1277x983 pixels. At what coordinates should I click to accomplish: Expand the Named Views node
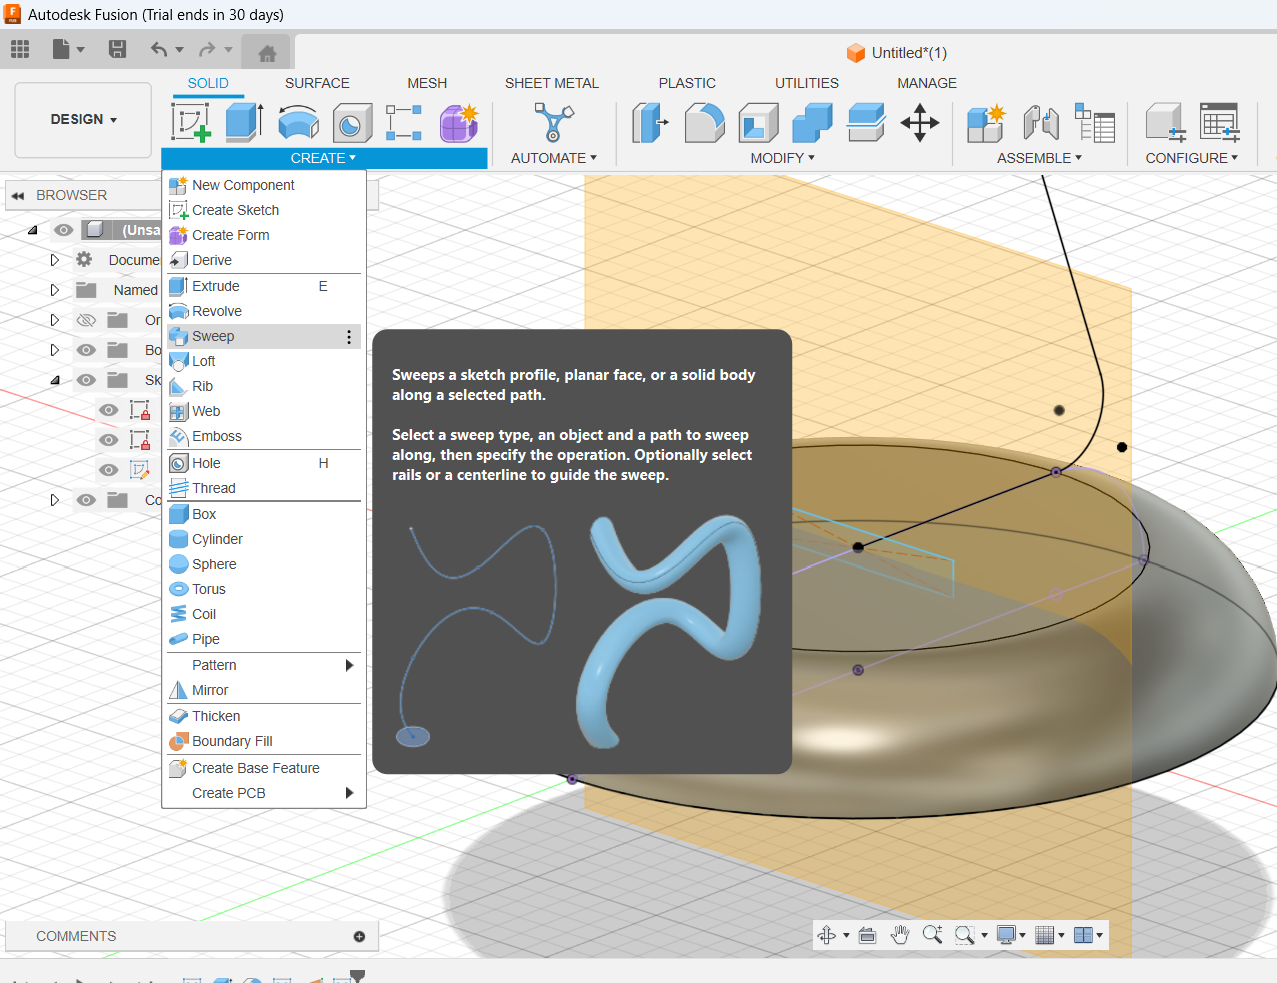point(55,290)
